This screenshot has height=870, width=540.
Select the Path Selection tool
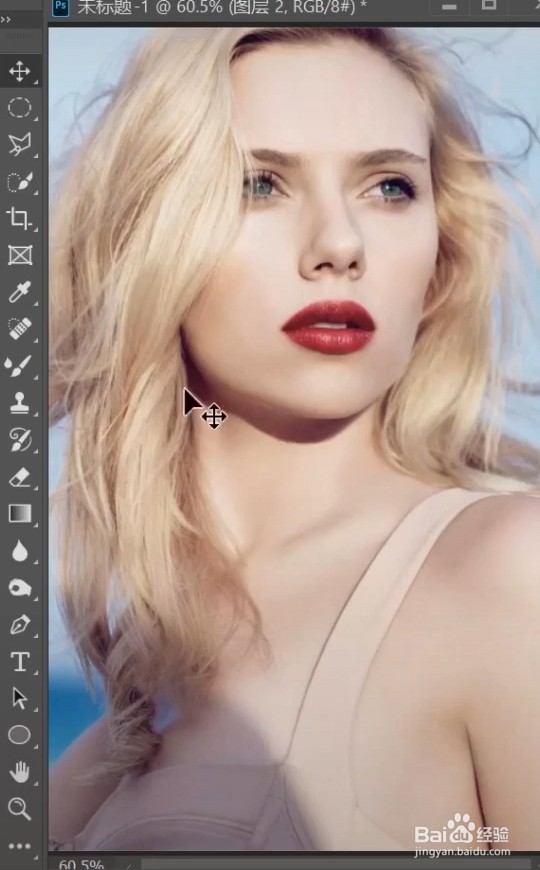[19, 699]
